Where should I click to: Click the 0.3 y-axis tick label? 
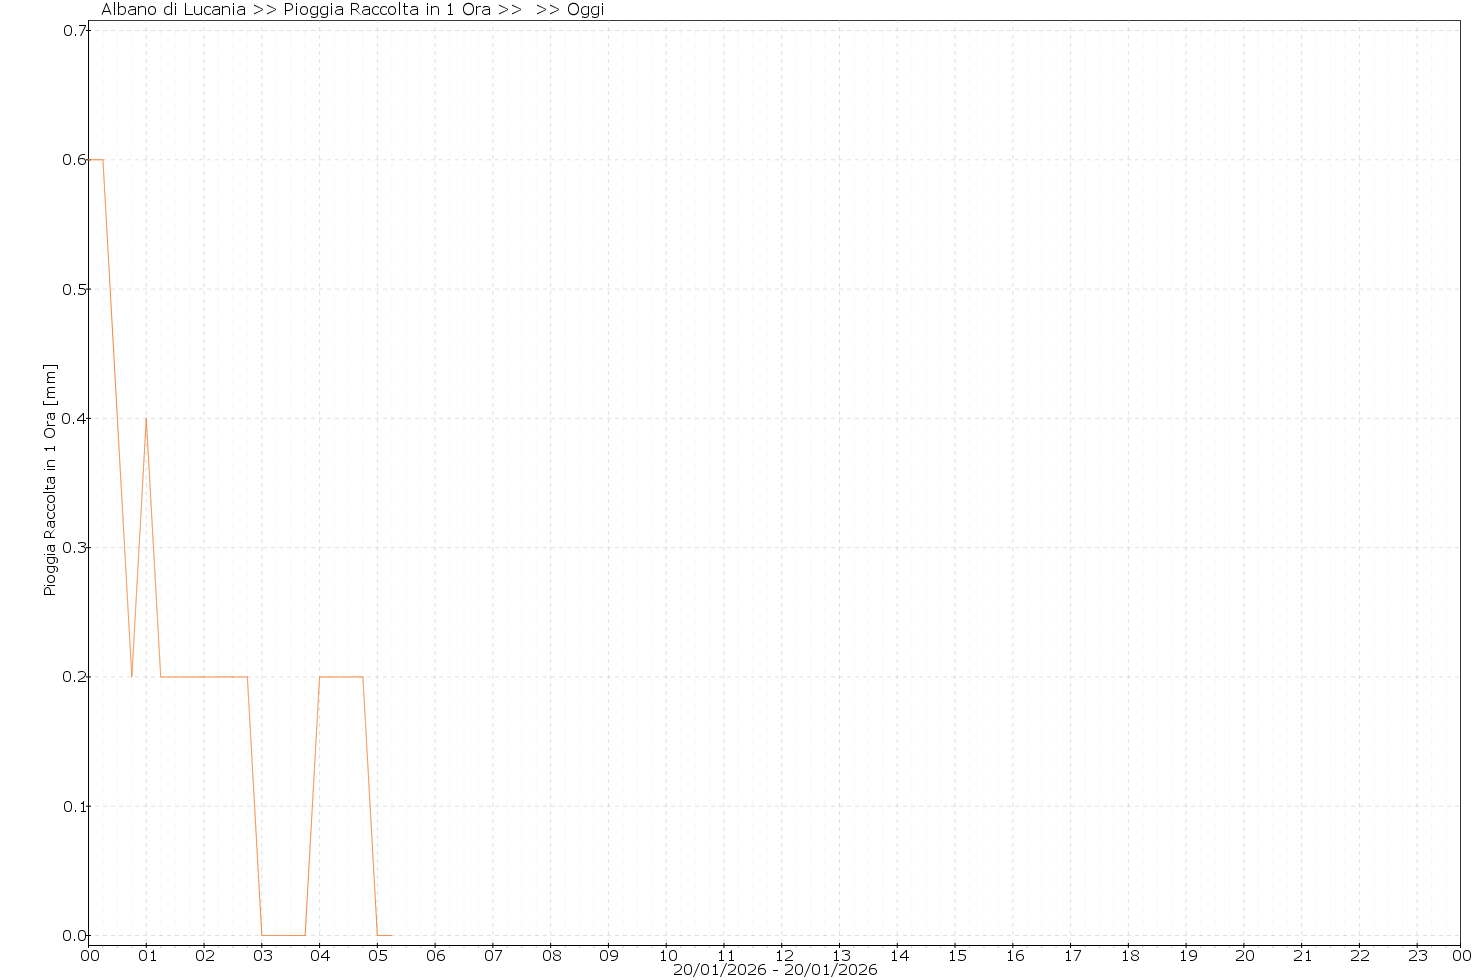[75, 548]
